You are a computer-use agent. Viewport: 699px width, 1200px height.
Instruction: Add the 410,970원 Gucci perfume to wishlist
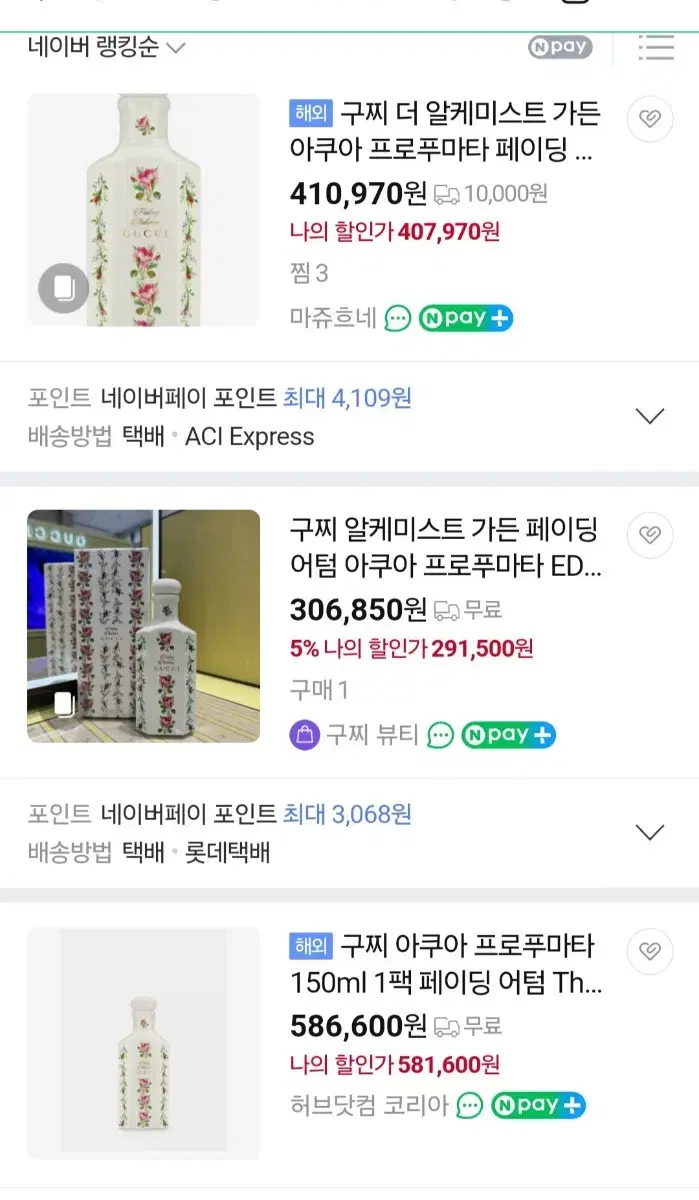pyautogui.click(x=650, y=120)
